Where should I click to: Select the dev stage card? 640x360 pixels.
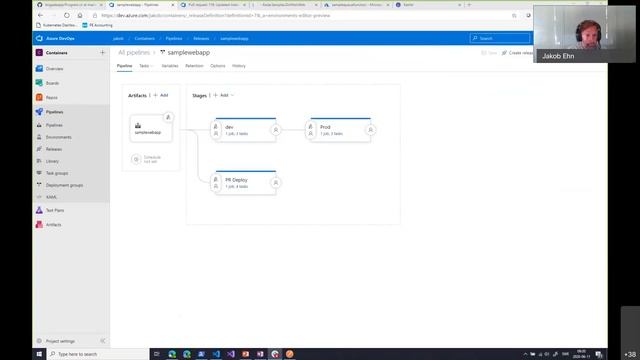246,130
